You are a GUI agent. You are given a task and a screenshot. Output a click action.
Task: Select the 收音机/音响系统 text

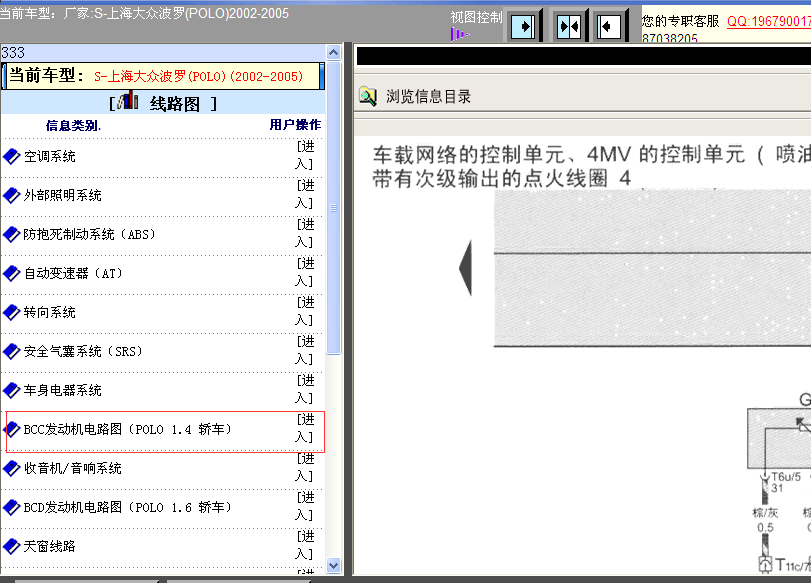73,468
